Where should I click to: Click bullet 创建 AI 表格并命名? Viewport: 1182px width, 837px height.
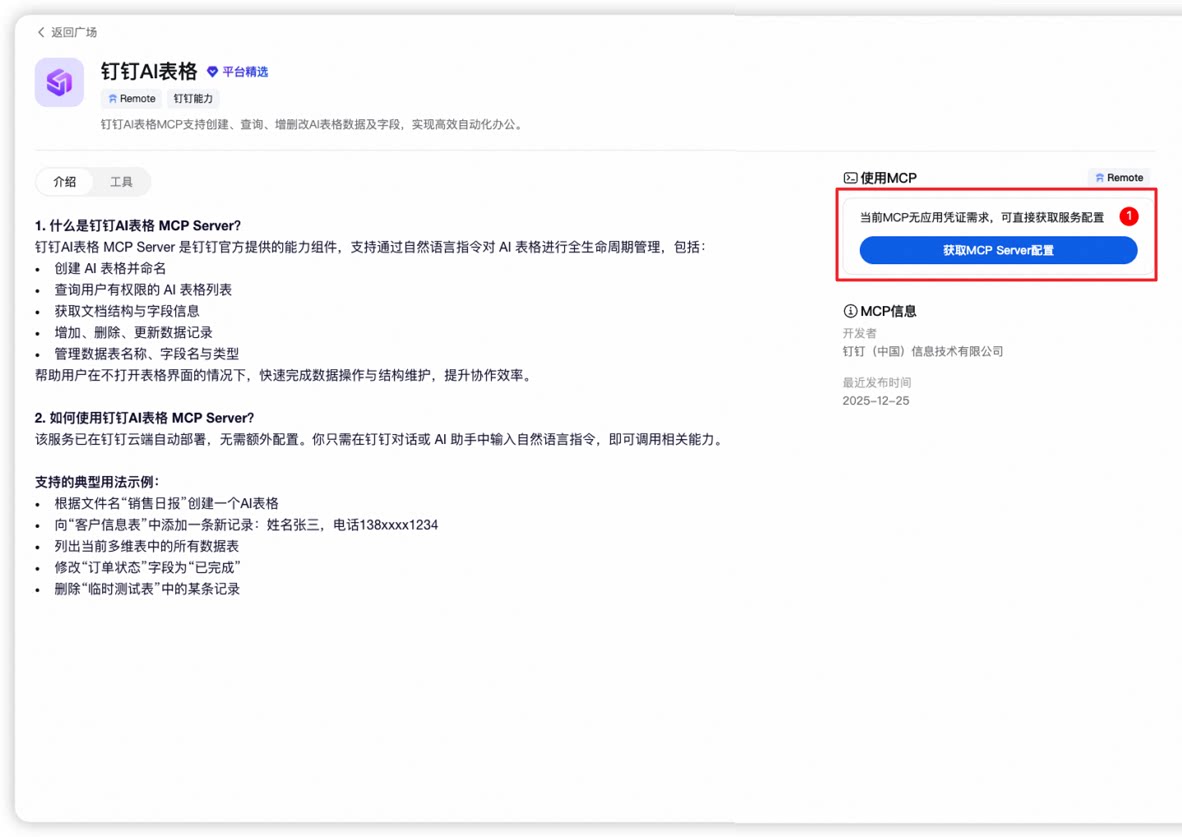click(x=110, y=268)
